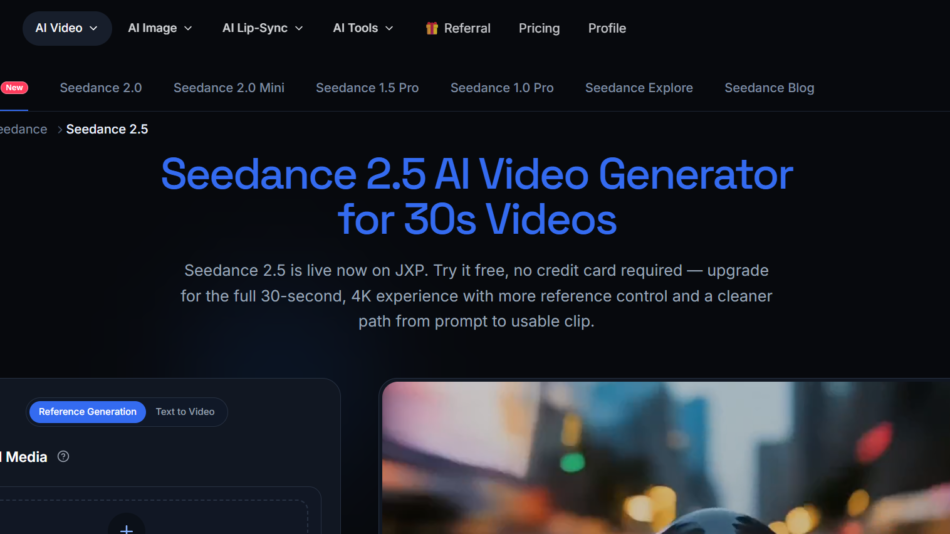Choose the Seedance 1.0 Pro tab

pyautogui.click(x=502, y=88)
